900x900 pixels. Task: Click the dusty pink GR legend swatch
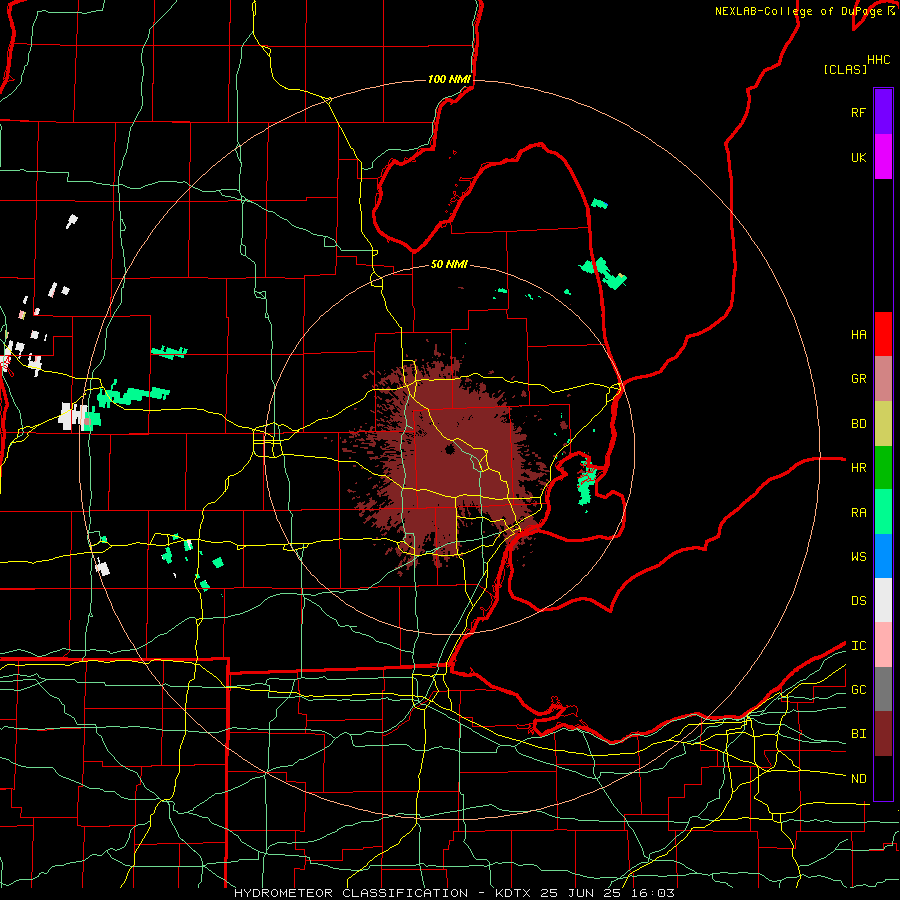point(883,379)
